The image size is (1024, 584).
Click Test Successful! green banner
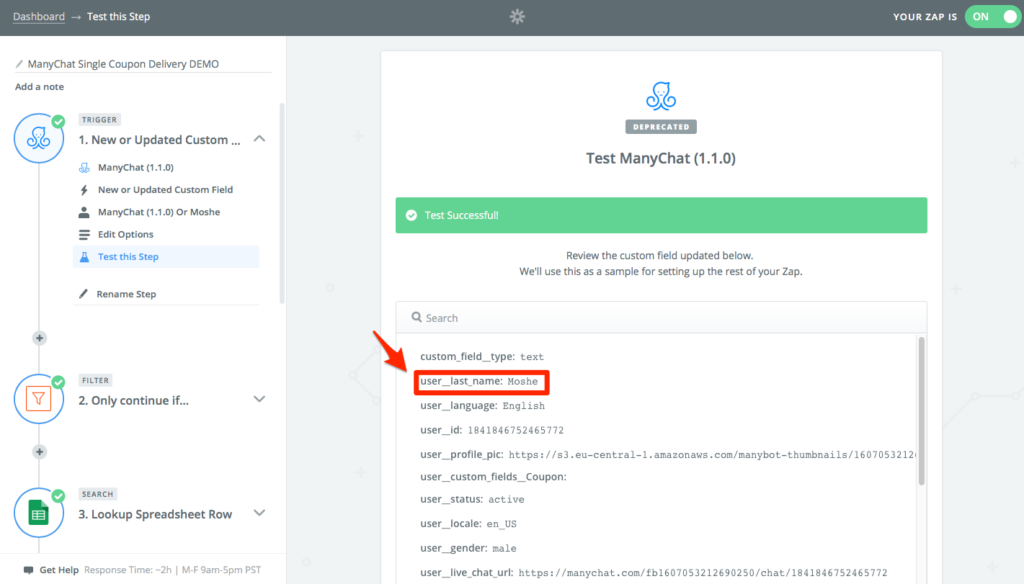click(x=661, y=215)
